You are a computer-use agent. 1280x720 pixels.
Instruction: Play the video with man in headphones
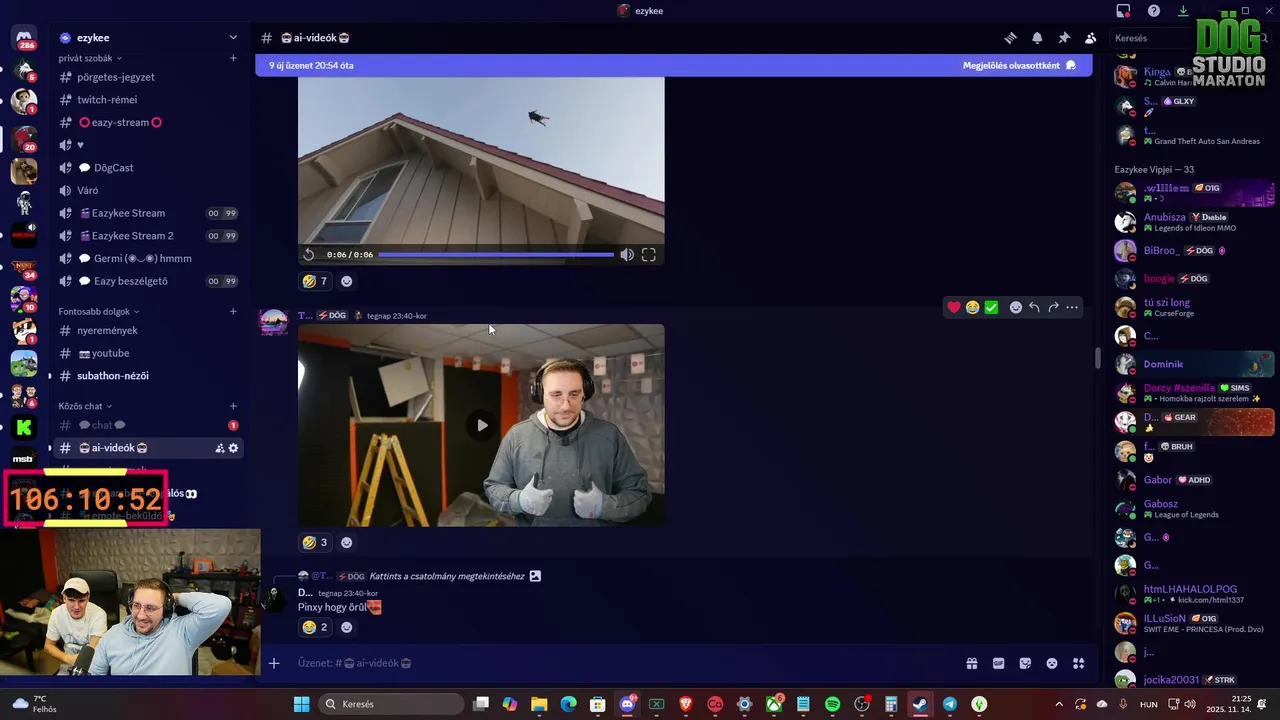click(482, 425)
